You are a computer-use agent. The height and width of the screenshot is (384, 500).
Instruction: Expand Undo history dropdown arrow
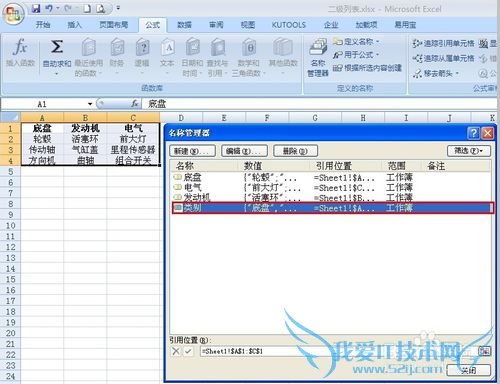click(x=58, y=8)
